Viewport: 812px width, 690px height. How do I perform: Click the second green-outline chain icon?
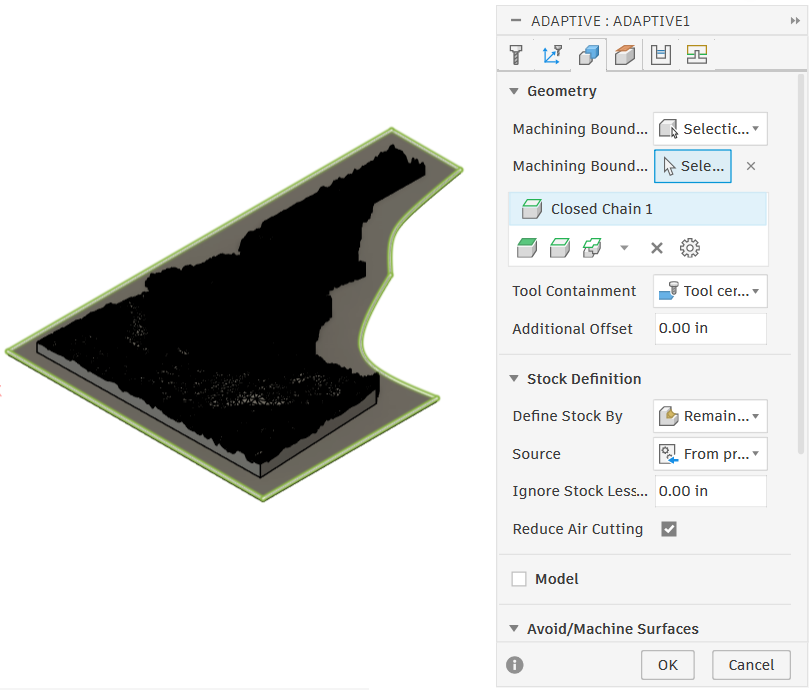pyautogui.click(x=560, y=248)
